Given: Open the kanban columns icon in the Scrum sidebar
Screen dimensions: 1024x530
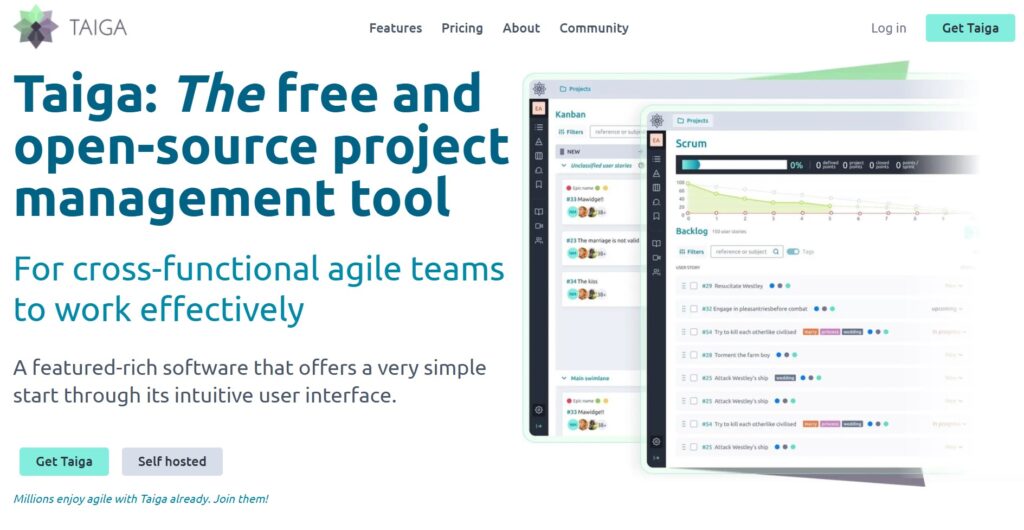Looking at the screenshot, I should (x=656, y=188).
